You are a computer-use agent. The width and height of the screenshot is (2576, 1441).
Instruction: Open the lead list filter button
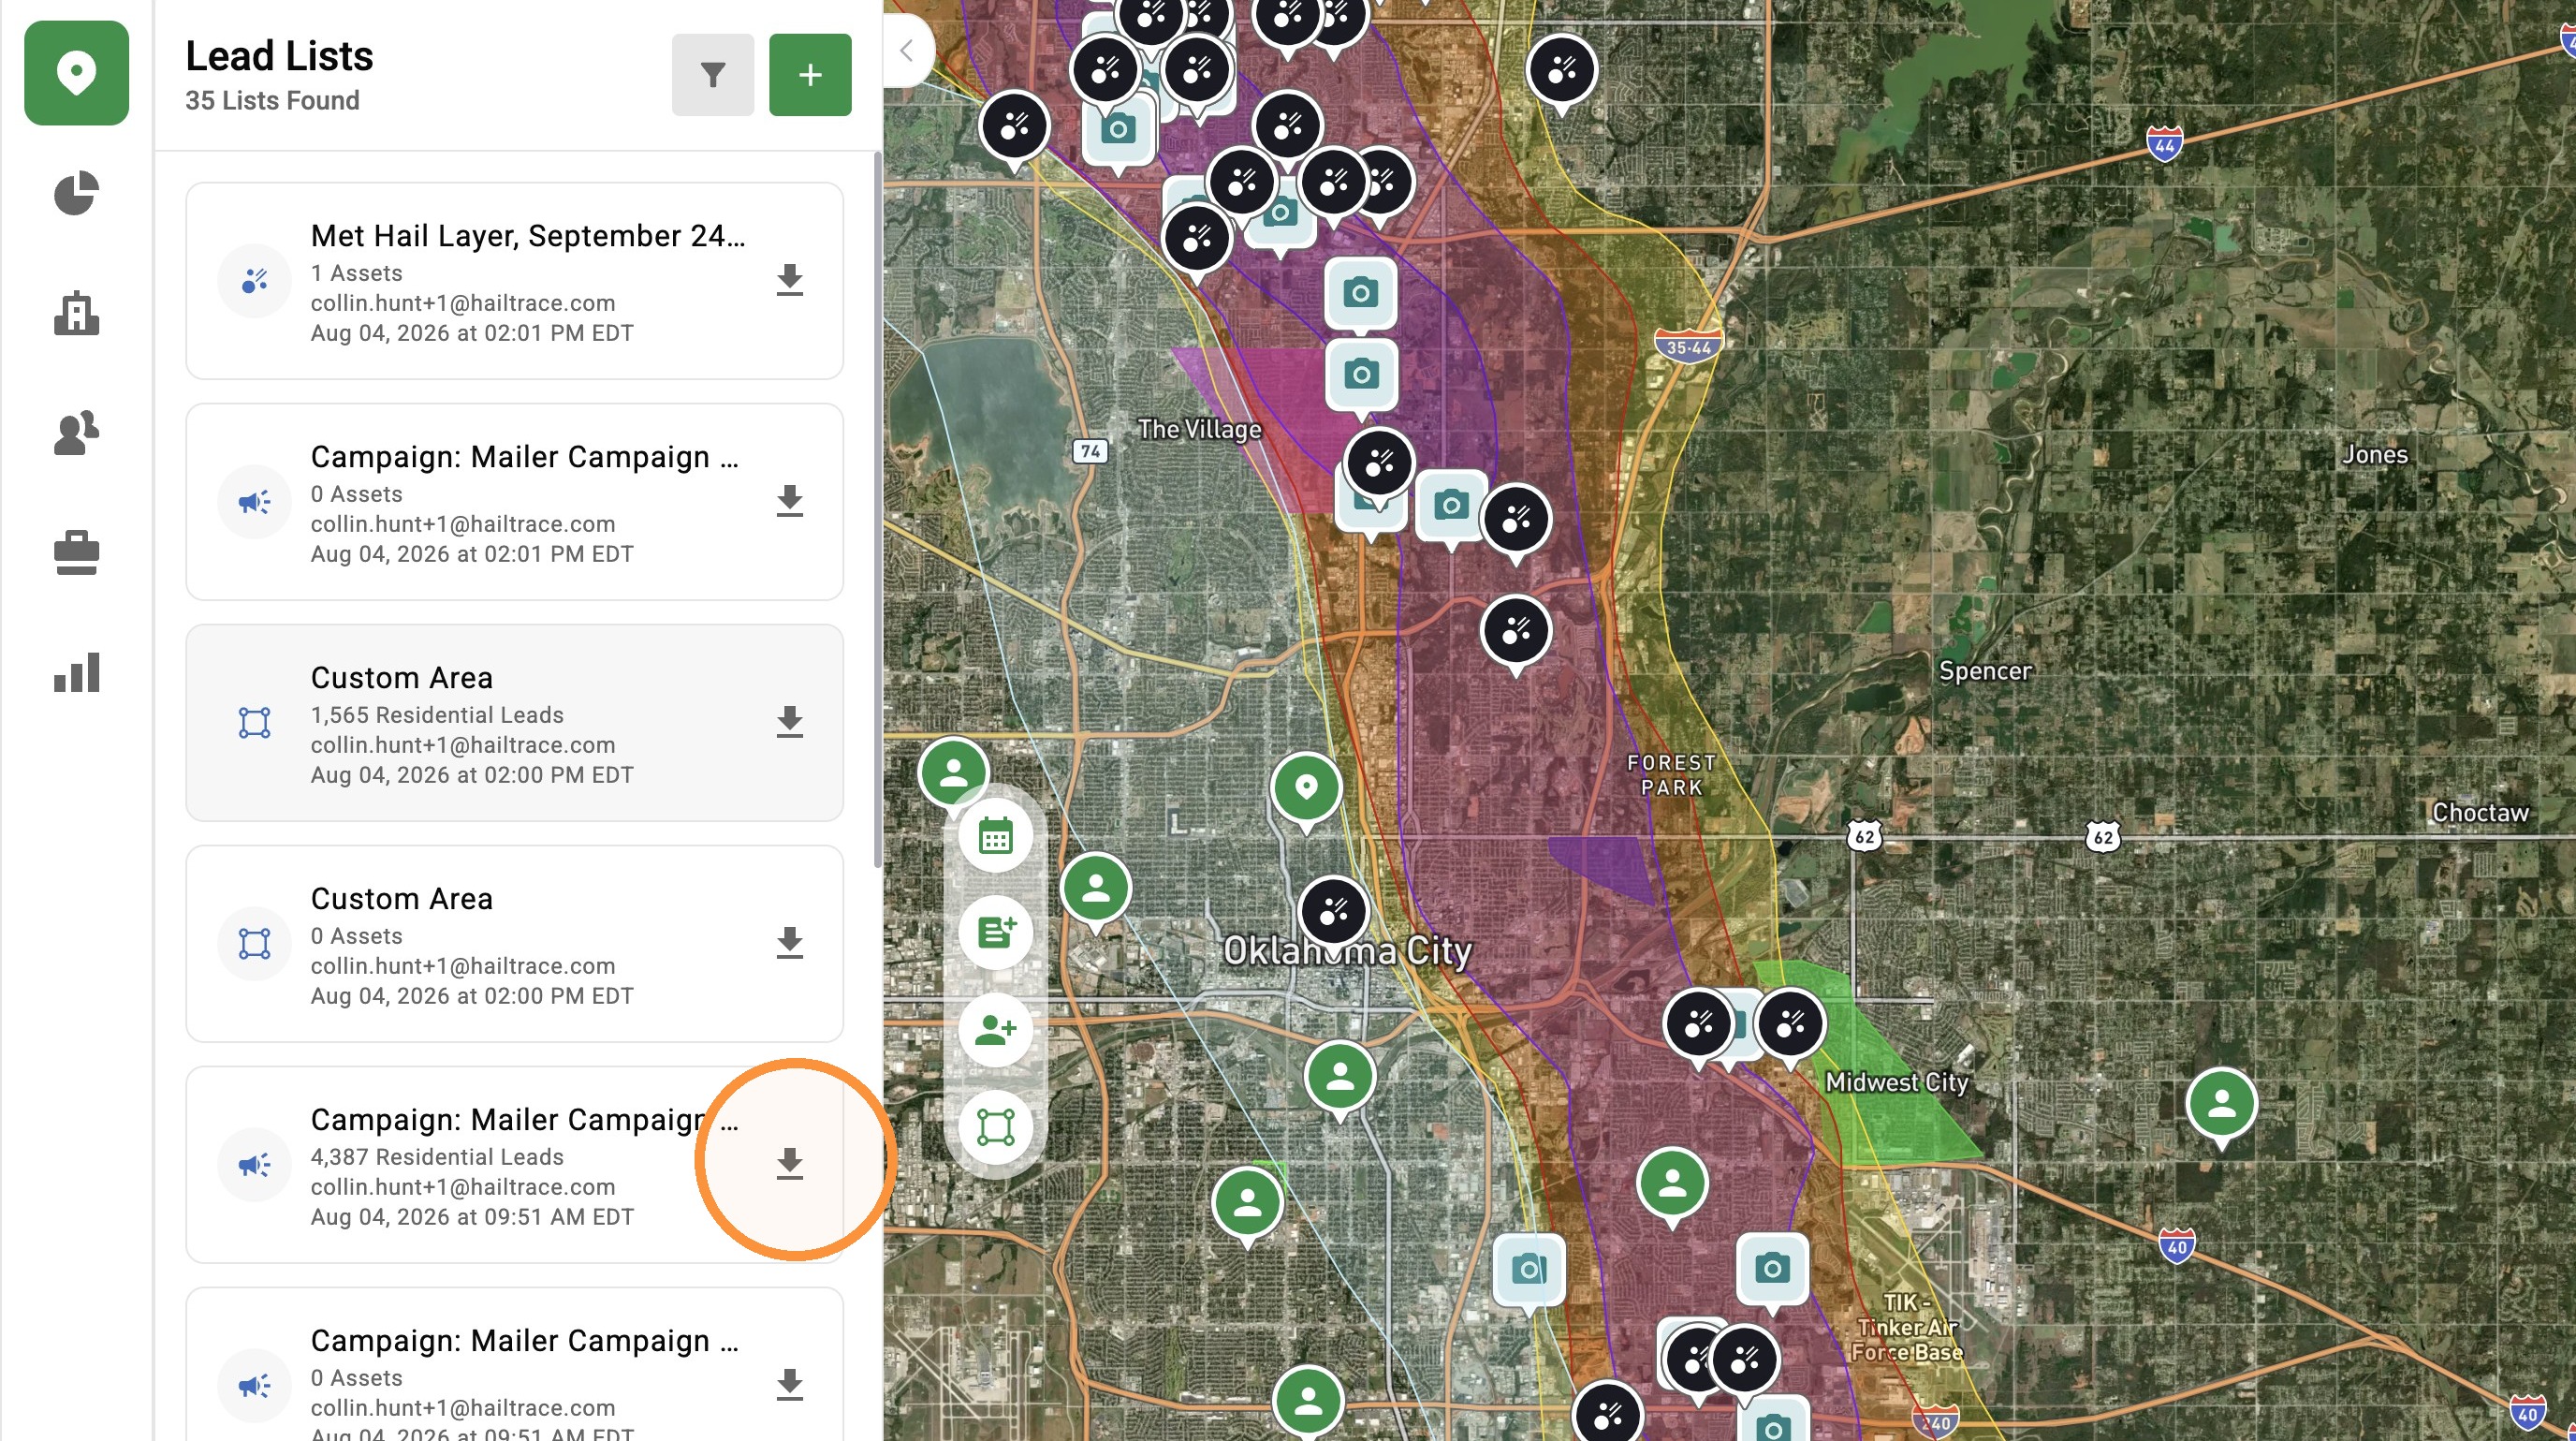click(x=712, y=75)
